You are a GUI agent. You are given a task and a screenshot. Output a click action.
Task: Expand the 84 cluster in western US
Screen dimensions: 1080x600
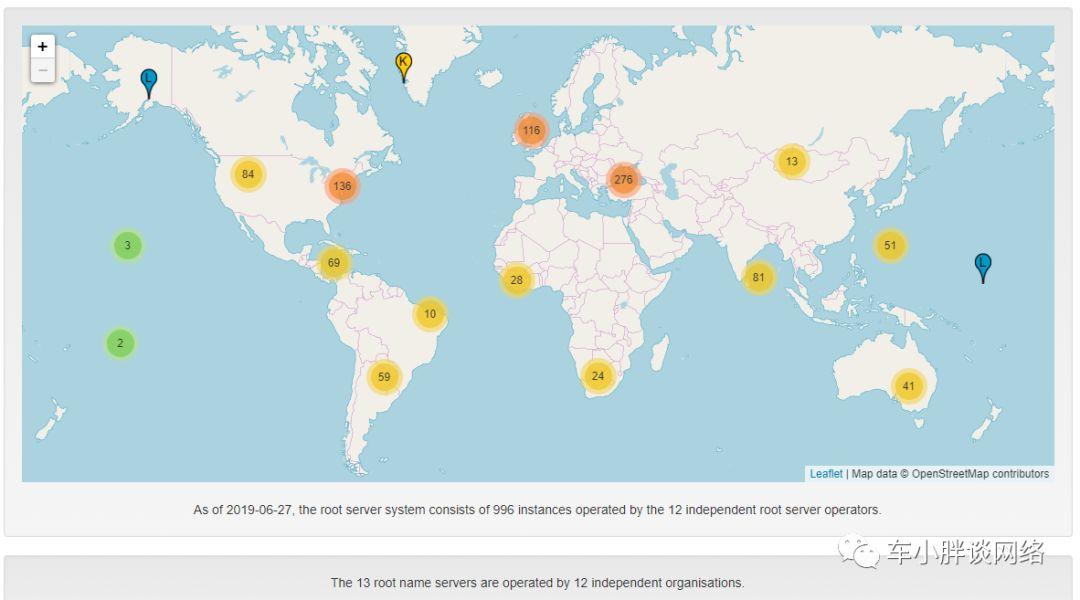click(x=248, y=174)
